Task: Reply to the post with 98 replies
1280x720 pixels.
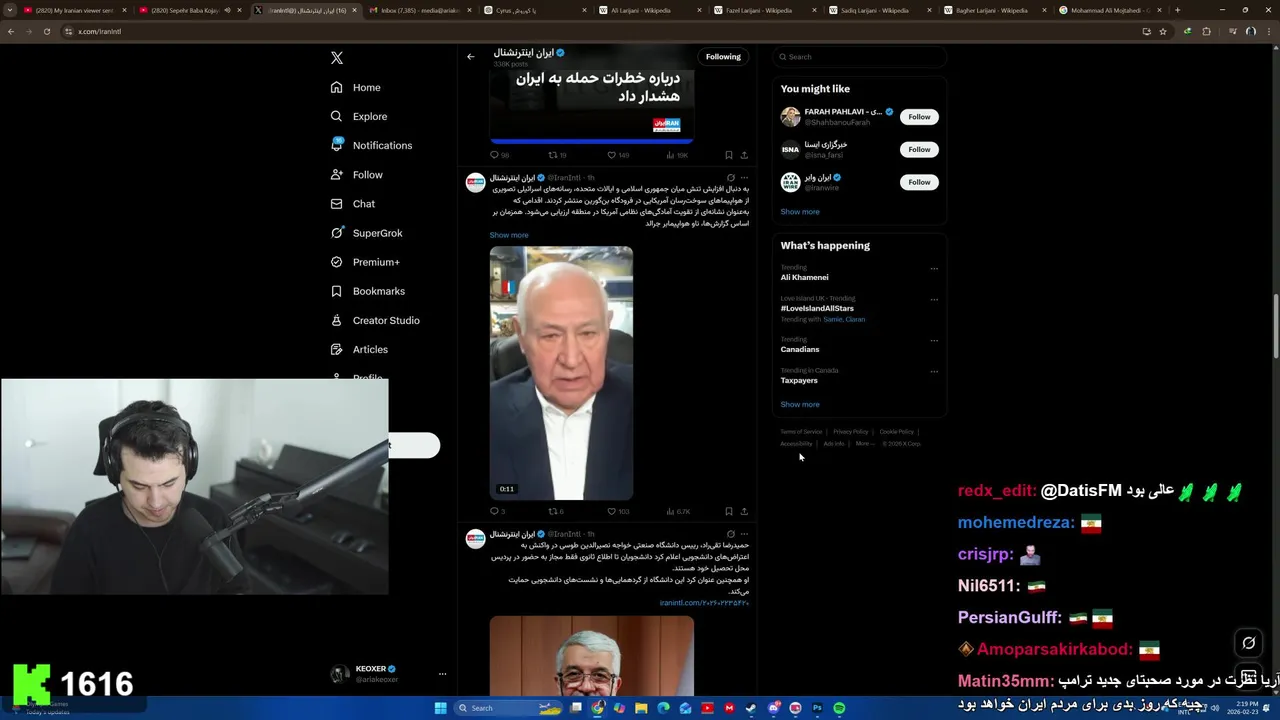Action: tap(499, 155)
